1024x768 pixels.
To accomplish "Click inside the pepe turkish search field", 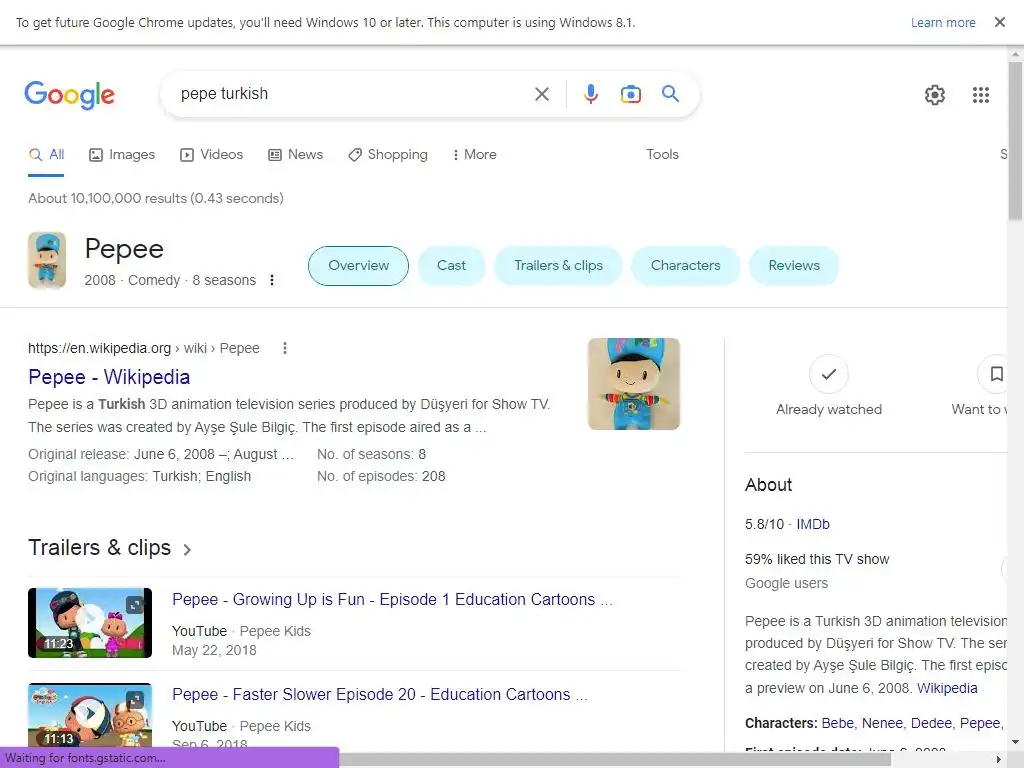I will [353, 94].
